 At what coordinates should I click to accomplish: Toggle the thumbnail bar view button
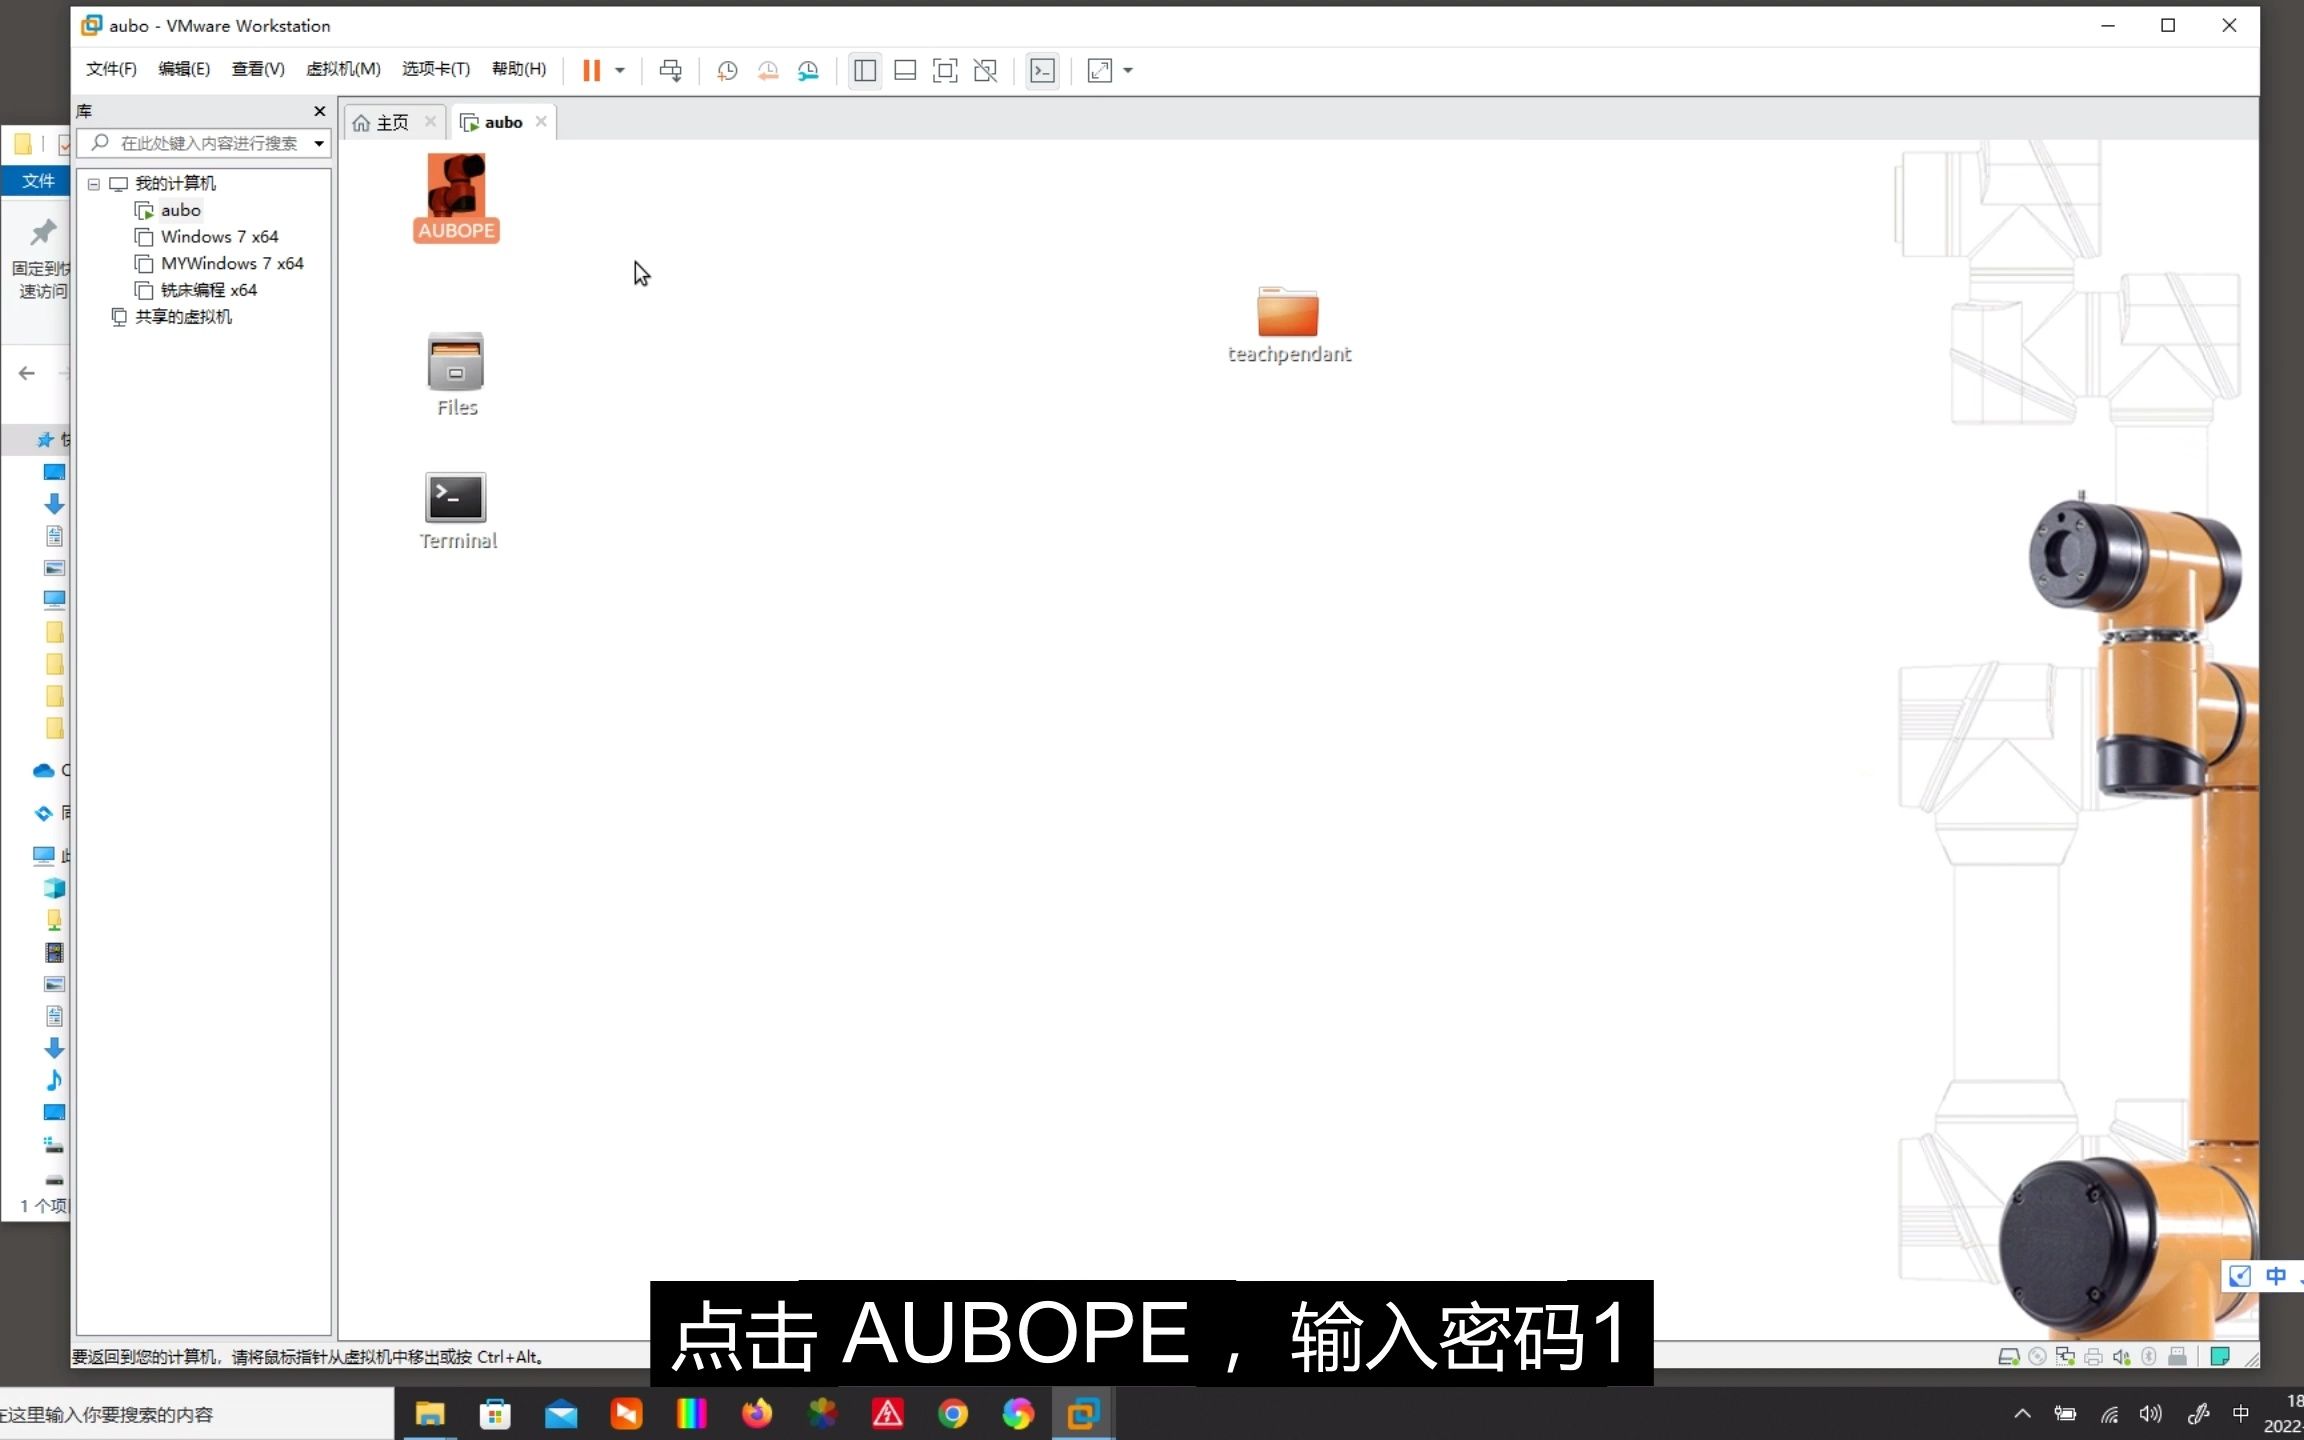(x=905, y=70)
